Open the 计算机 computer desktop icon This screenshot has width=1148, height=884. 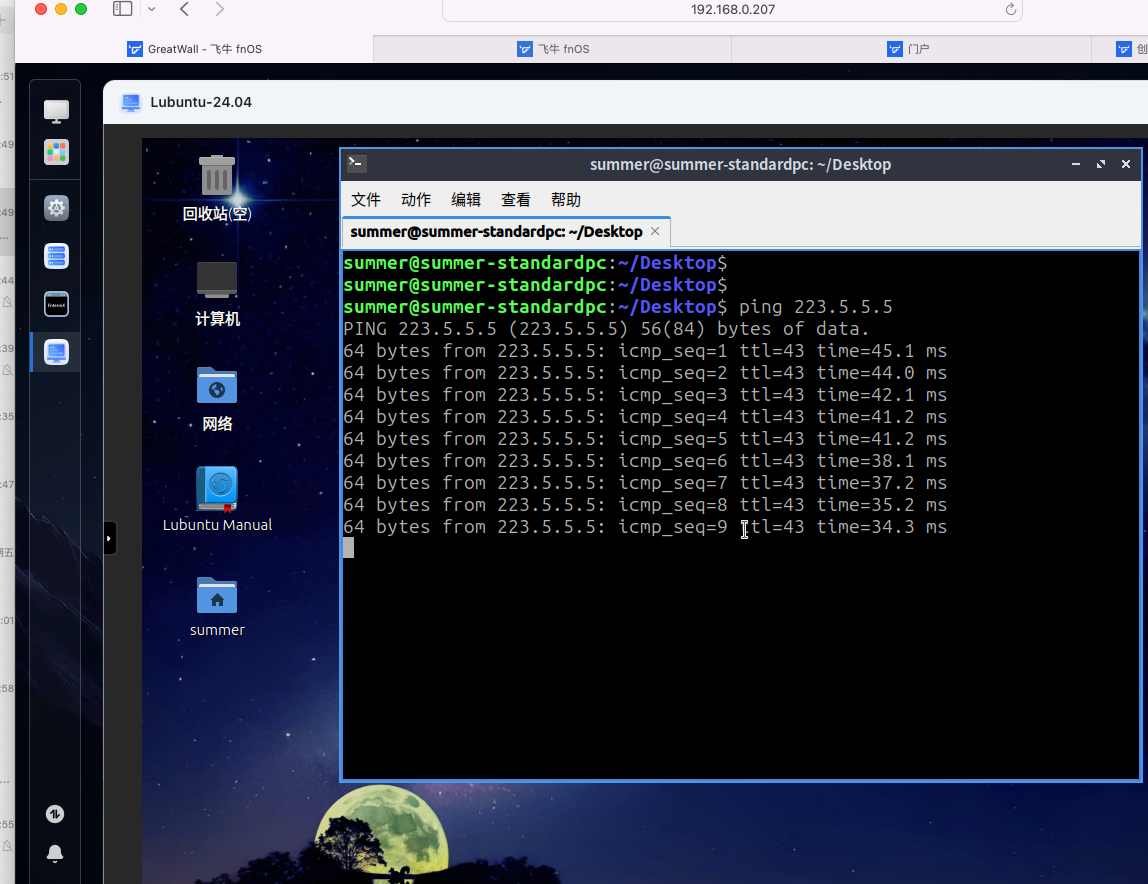click(x=217, y=281)
